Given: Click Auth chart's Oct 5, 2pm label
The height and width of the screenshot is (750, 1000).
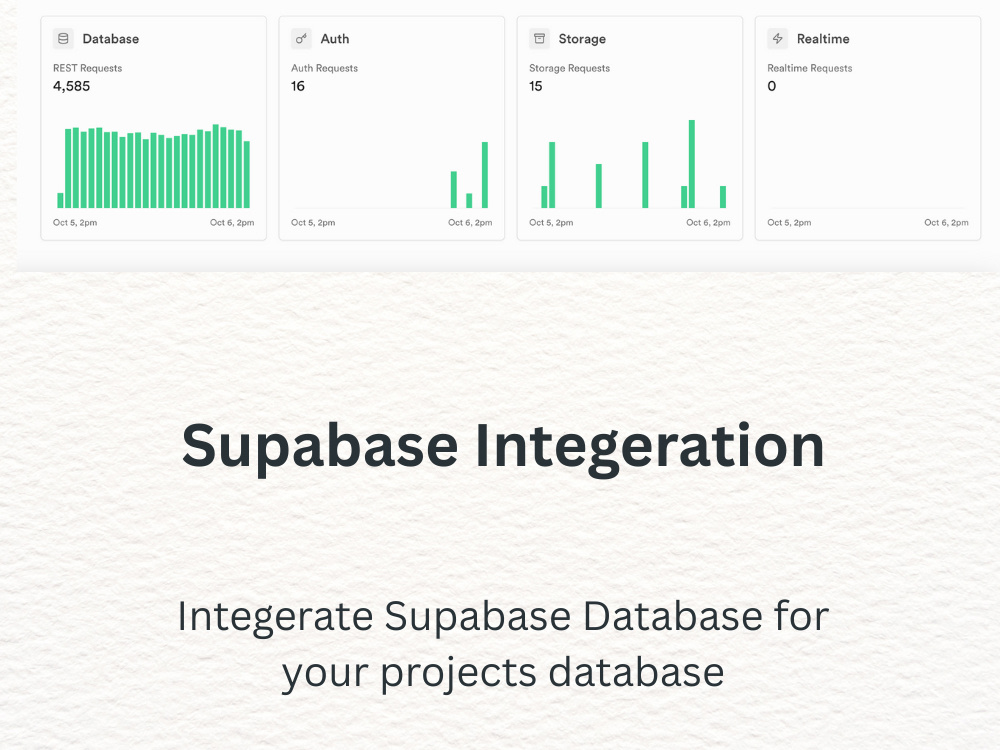Looking at the screenshot, I should tap(313, 223).
